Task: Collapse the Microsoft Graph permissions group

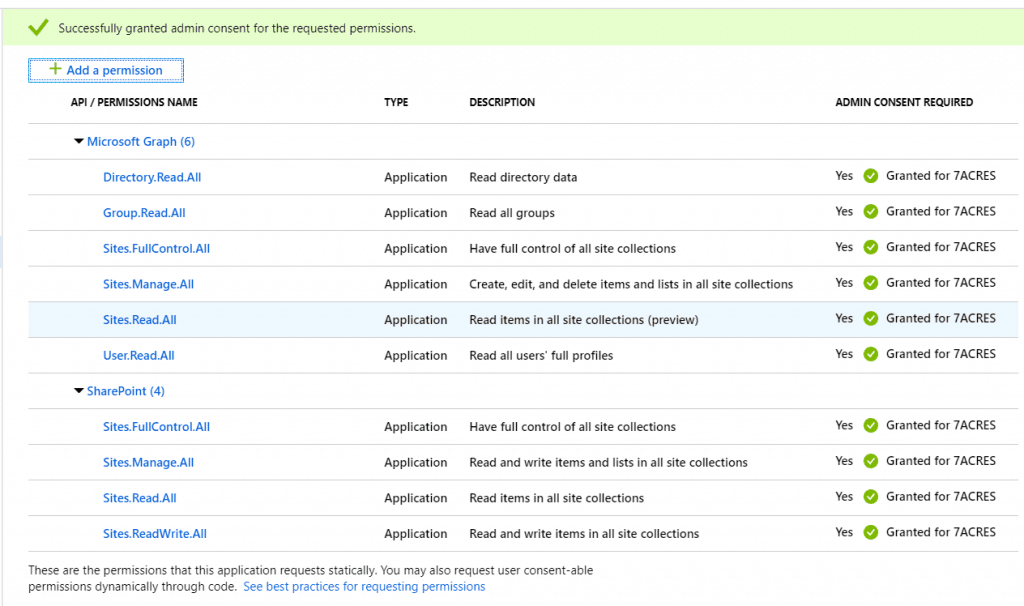Action: pyautogui.click(x=79, y=142)
